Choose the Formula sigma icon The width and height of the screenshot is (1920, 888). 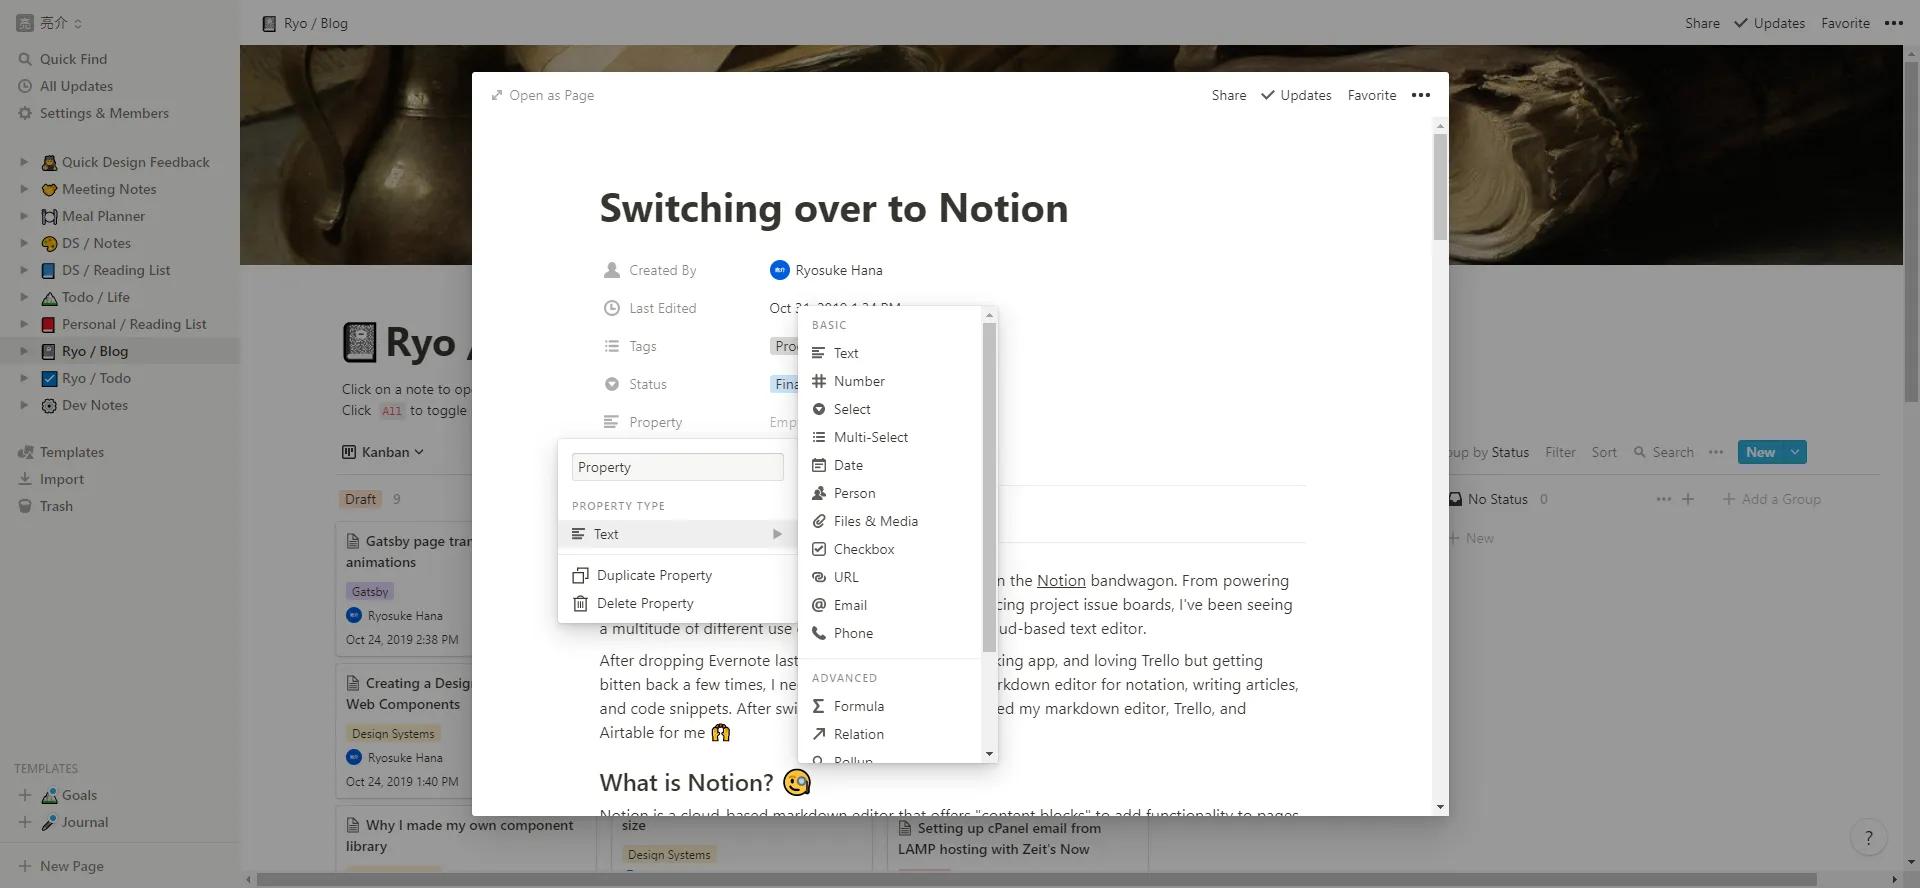(x=819, y=706)
